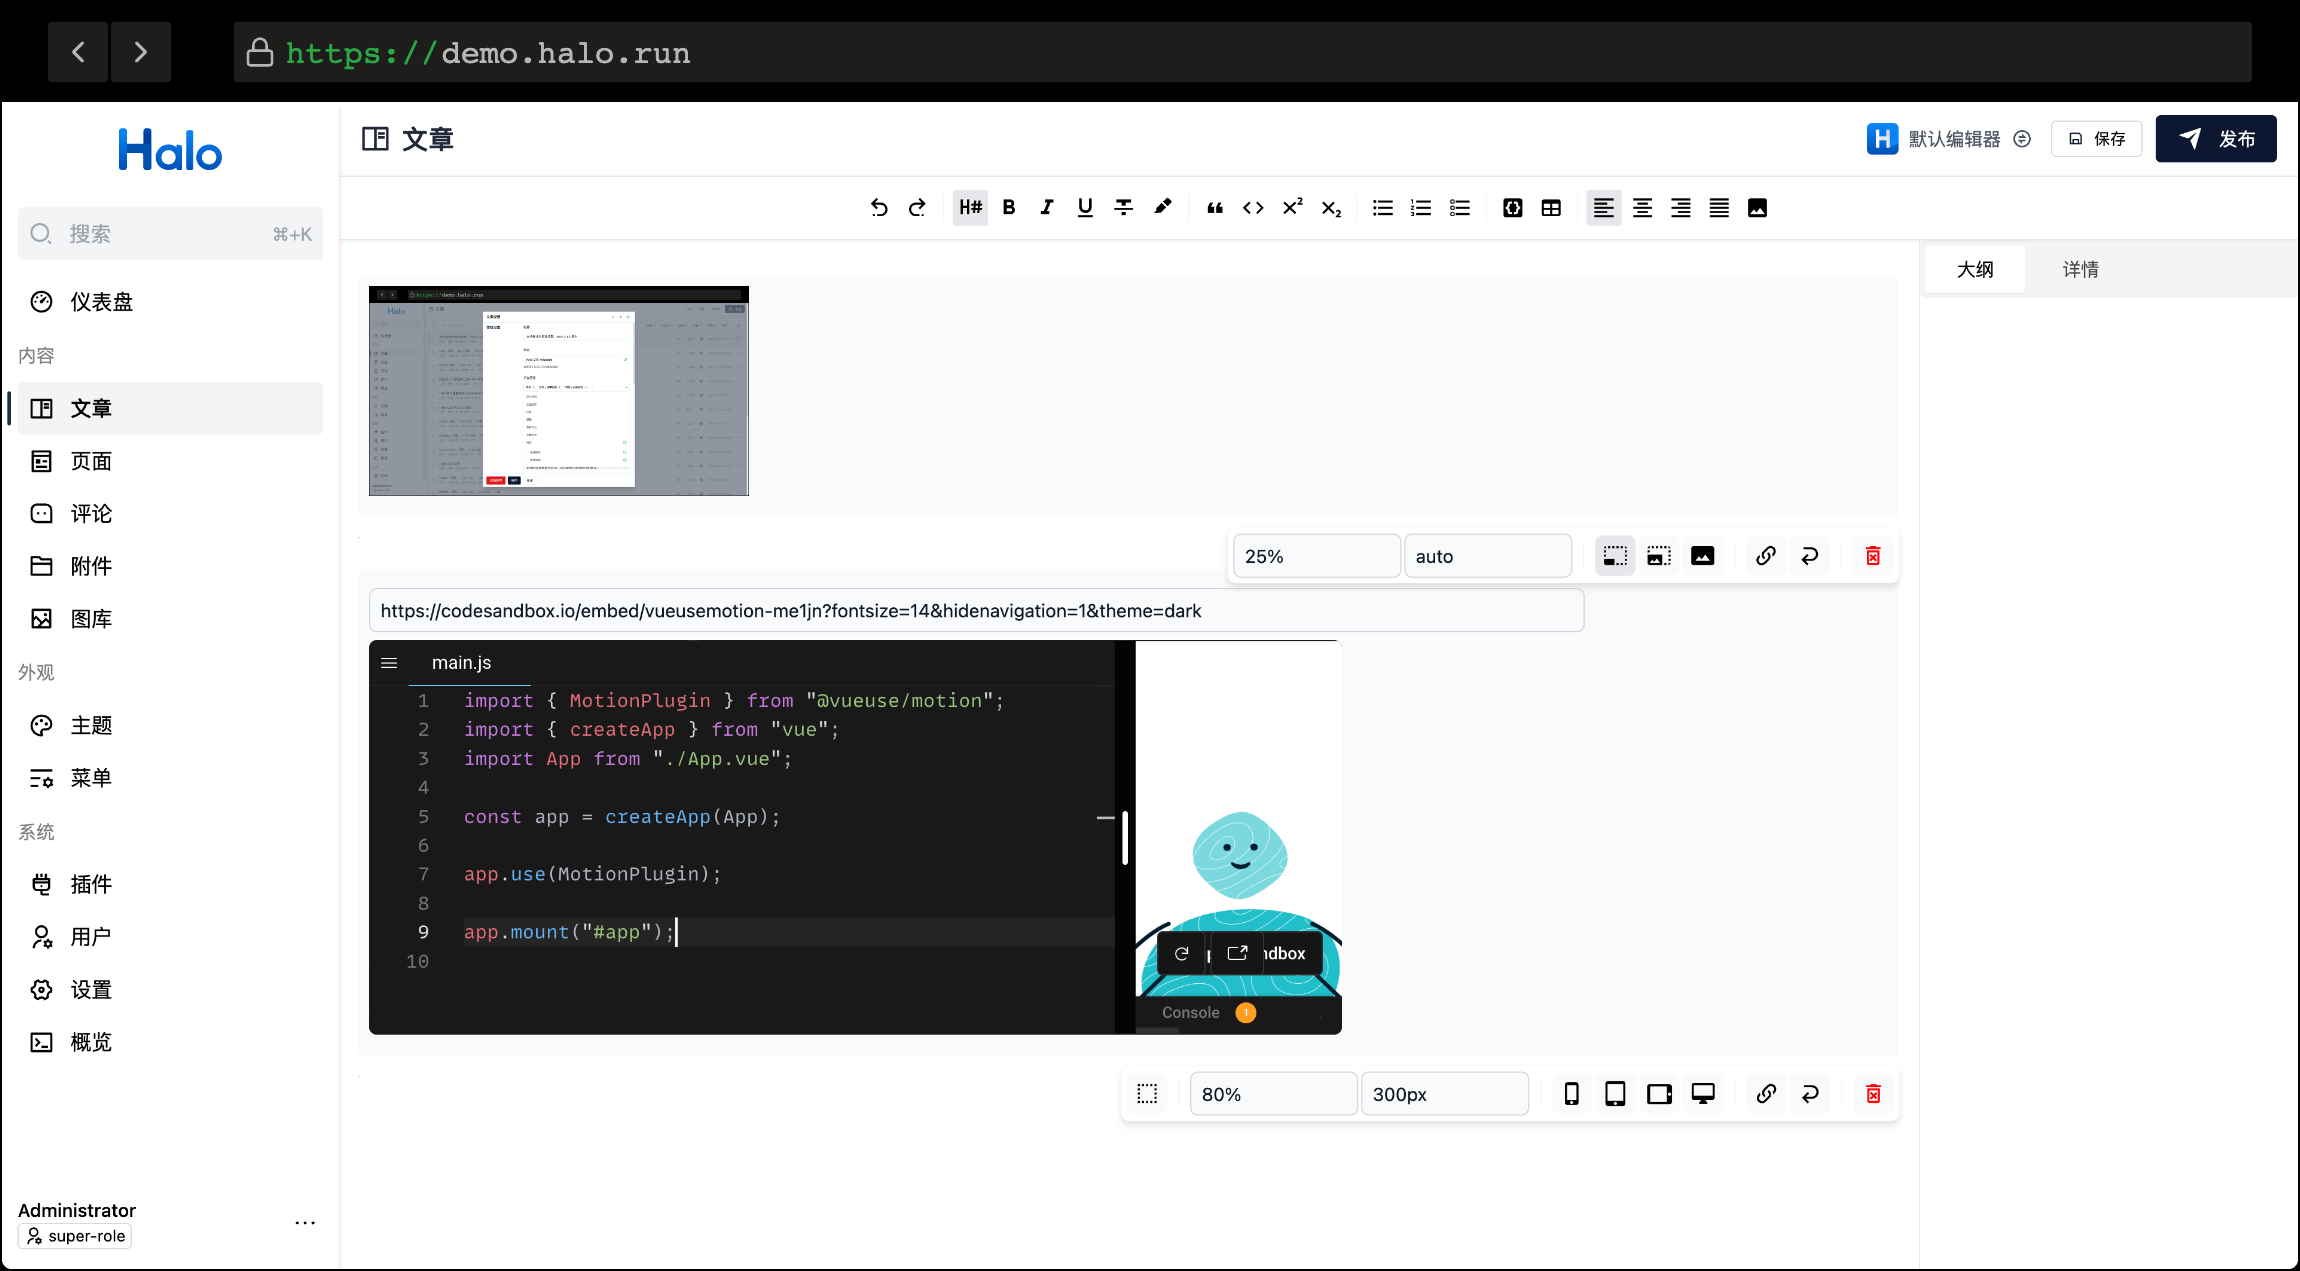Open the heading level dropdown

click(x=969, y=207)
